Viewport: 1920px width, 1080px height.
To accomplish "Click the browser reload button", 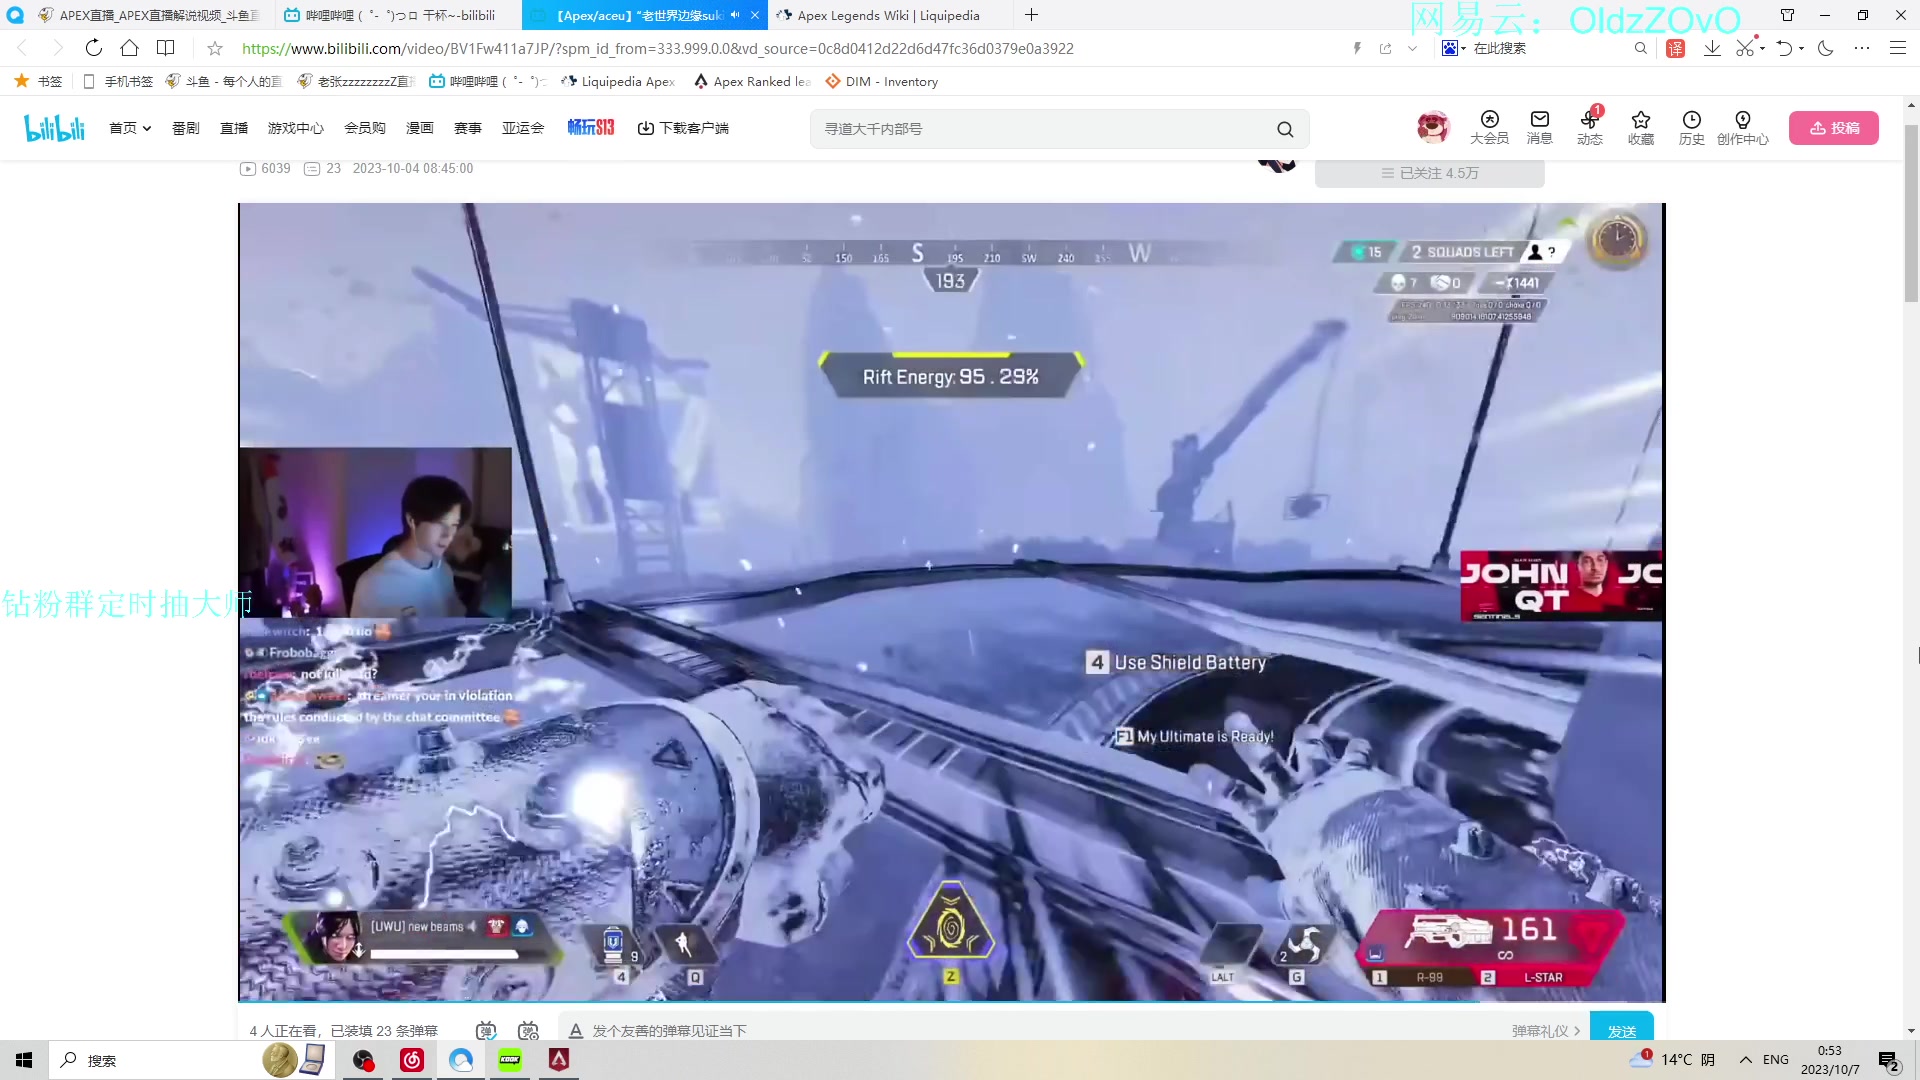I will point(93,48).
